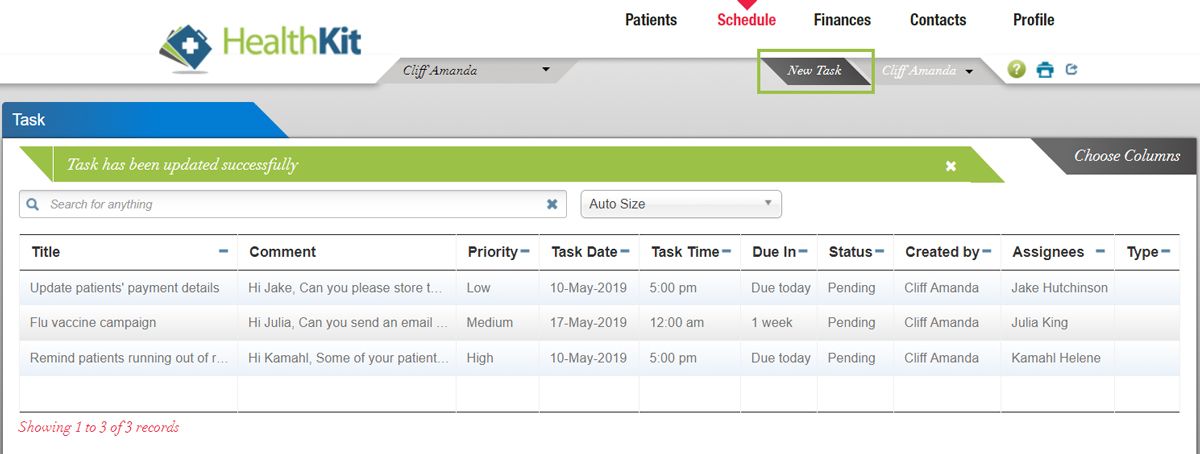Open the Patients menu
Image resolution: width=1200 pixels, height=454 pixels.
coord(651,20)
